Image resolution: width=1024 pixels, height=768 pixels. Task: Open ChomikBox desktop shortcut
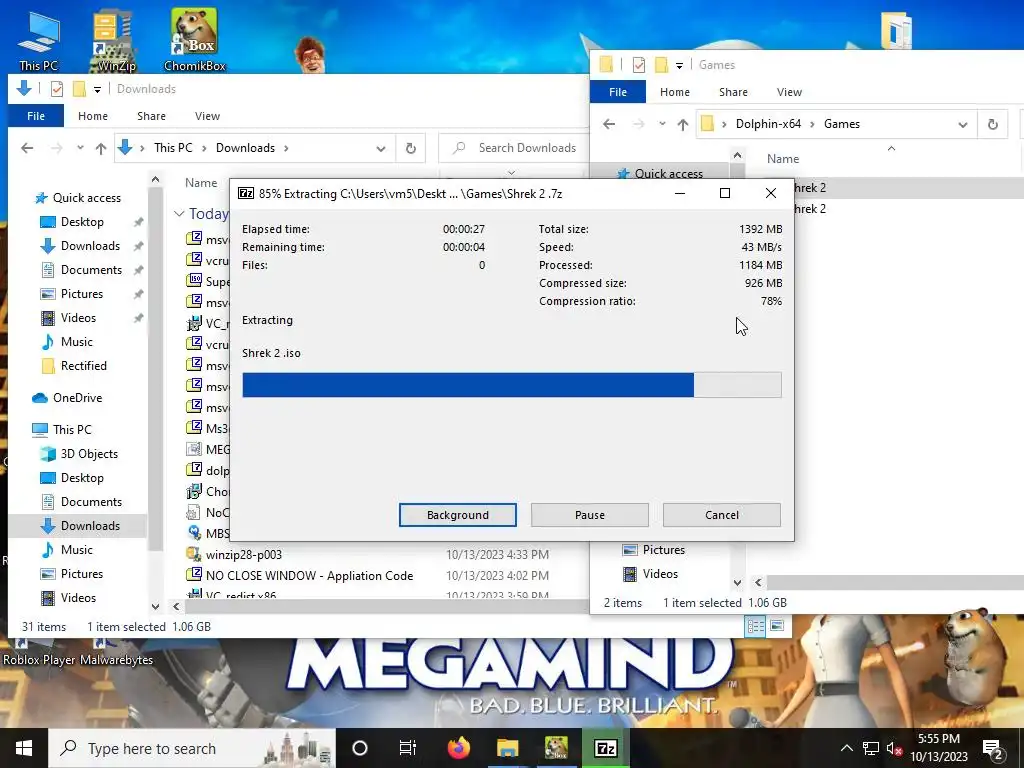coord(194,40)
